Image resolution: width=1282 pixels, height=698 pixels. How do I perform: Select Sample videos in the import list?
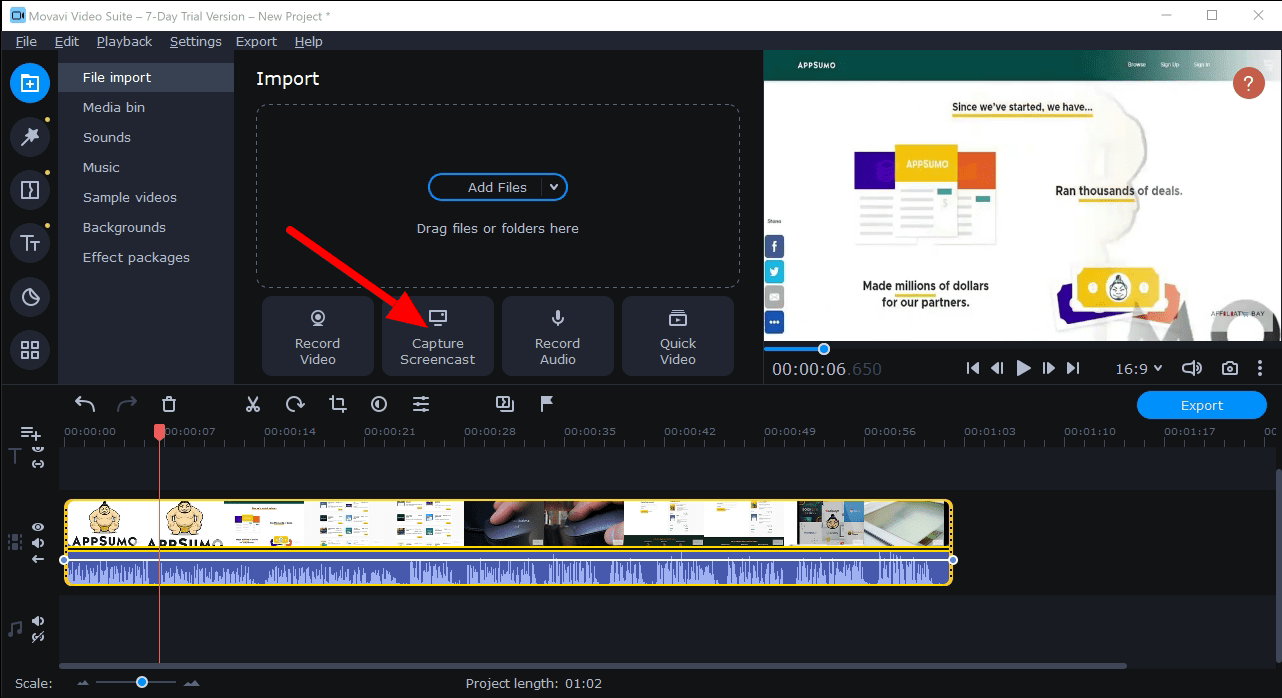tap(129, 197)
